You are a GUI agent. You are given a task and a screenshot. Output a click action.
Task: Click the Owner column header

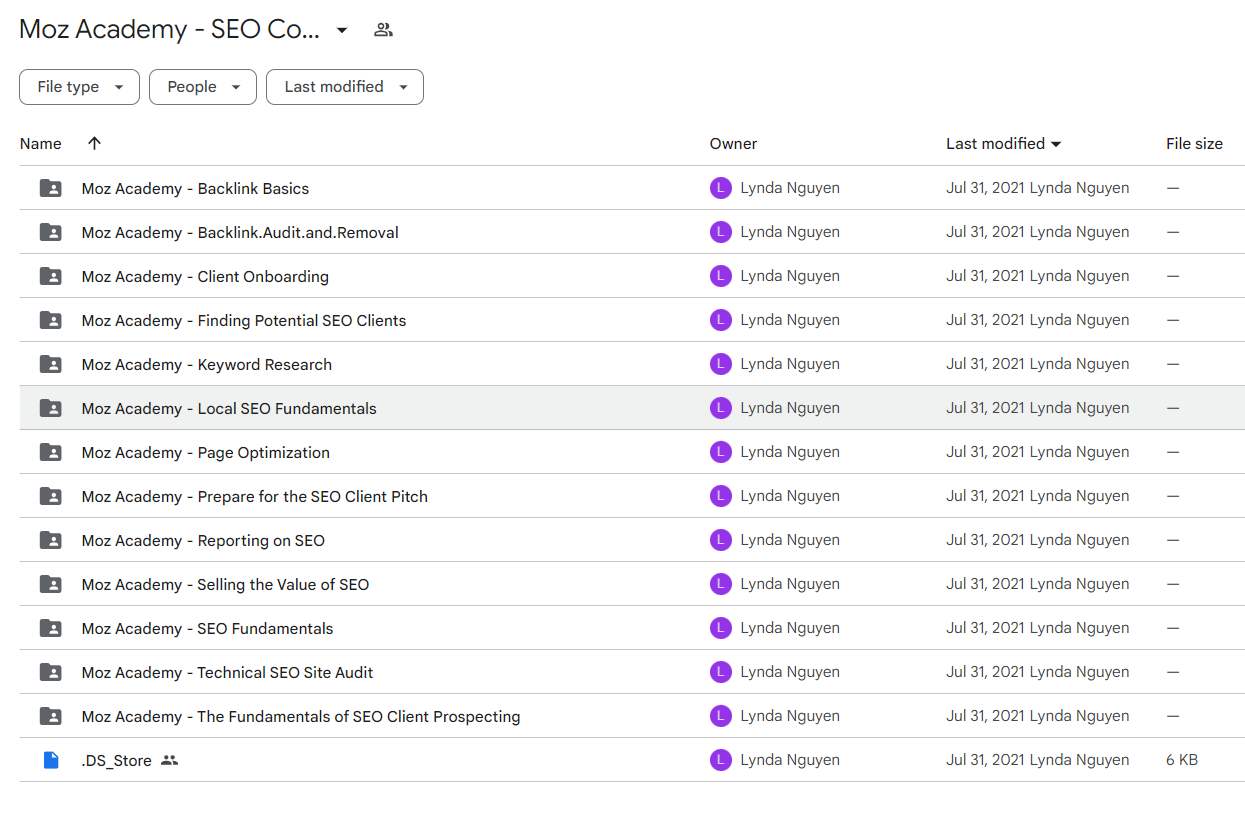point(734,144)
